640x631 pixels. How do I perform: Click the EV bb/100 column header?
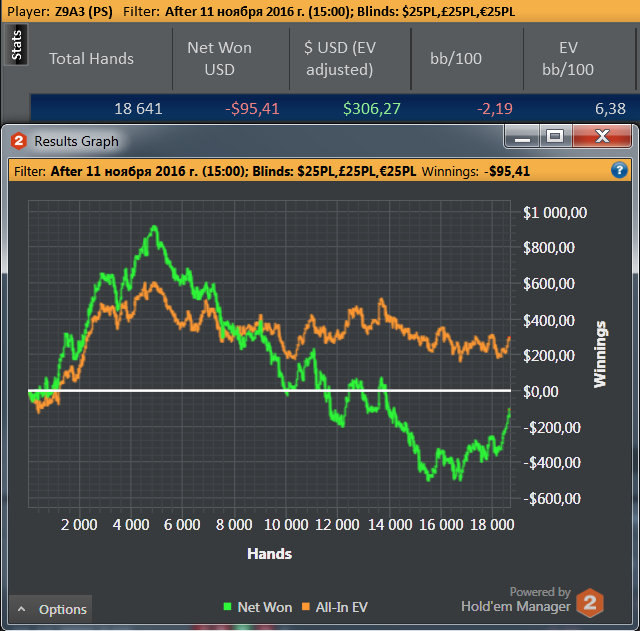coord(568,59)
